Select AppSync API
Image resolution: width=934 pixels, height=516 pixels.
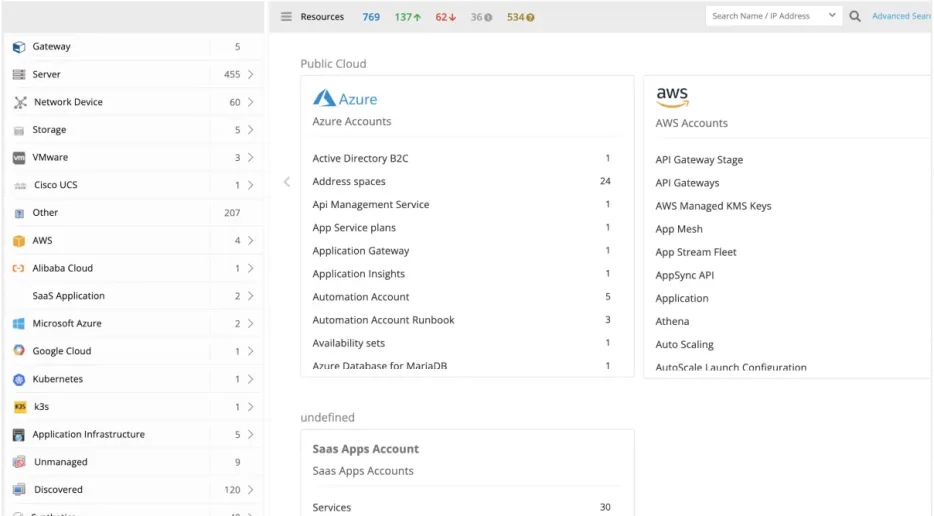pyautogui.click(x=684, y=276)
